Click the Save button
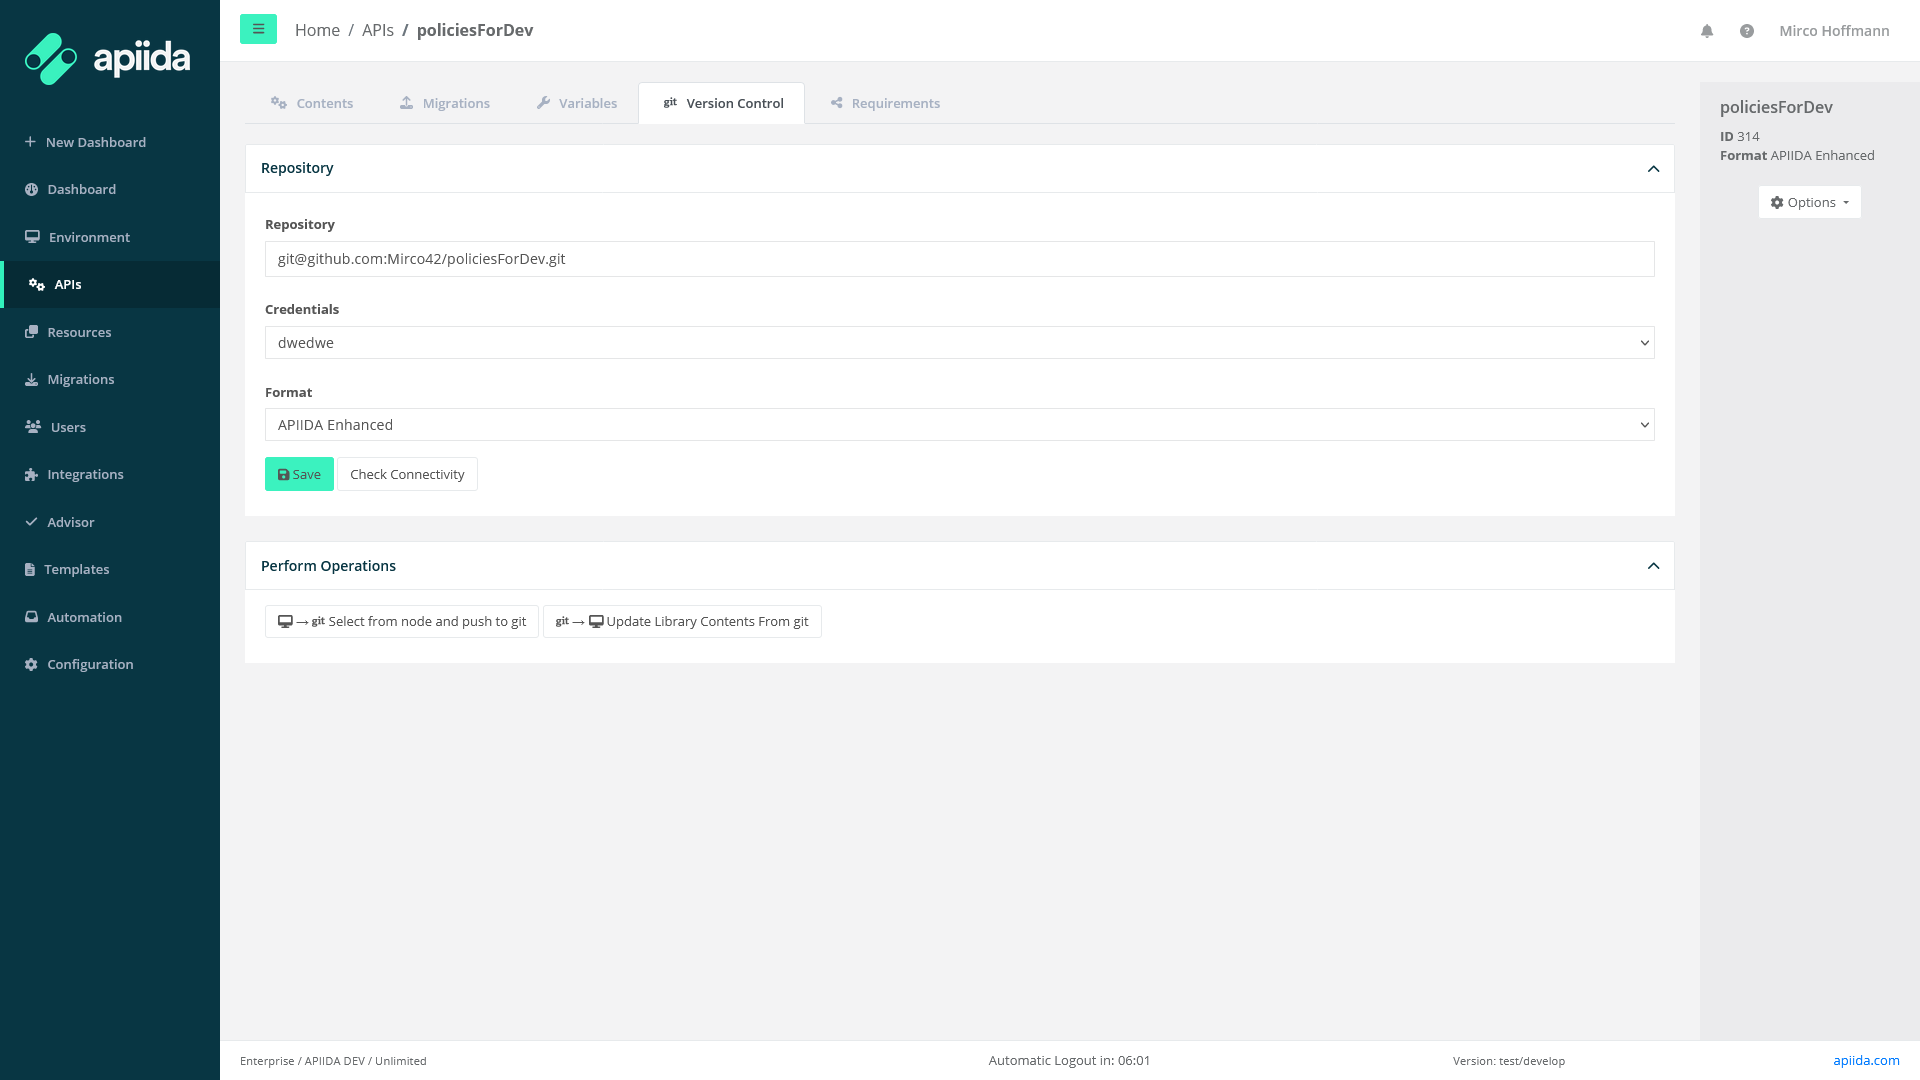 299,474
